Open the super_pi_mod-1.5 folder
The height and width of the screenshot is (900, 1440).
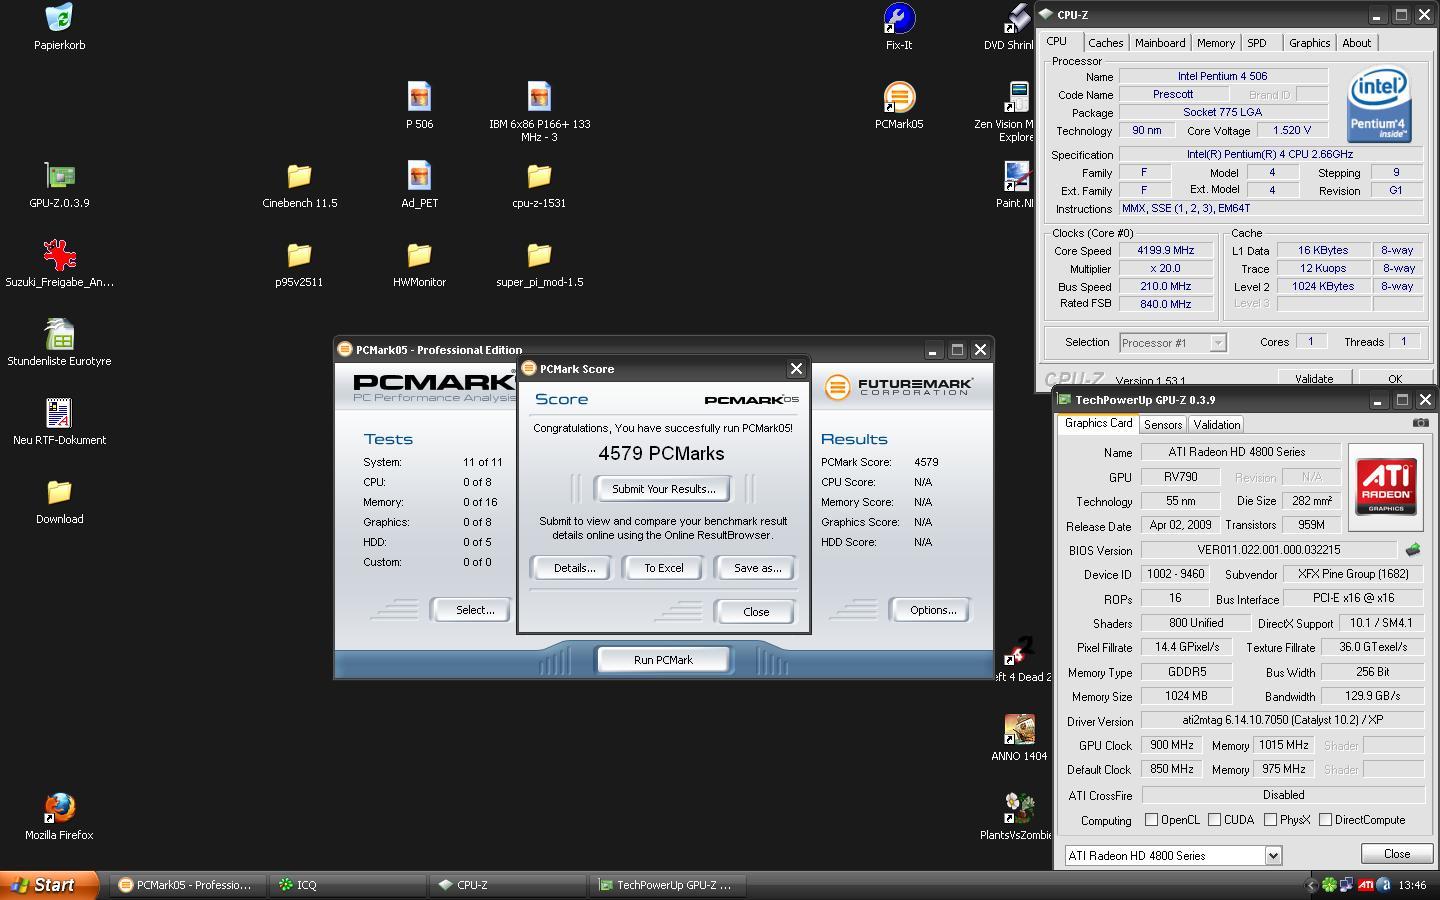tap(539, 263)
